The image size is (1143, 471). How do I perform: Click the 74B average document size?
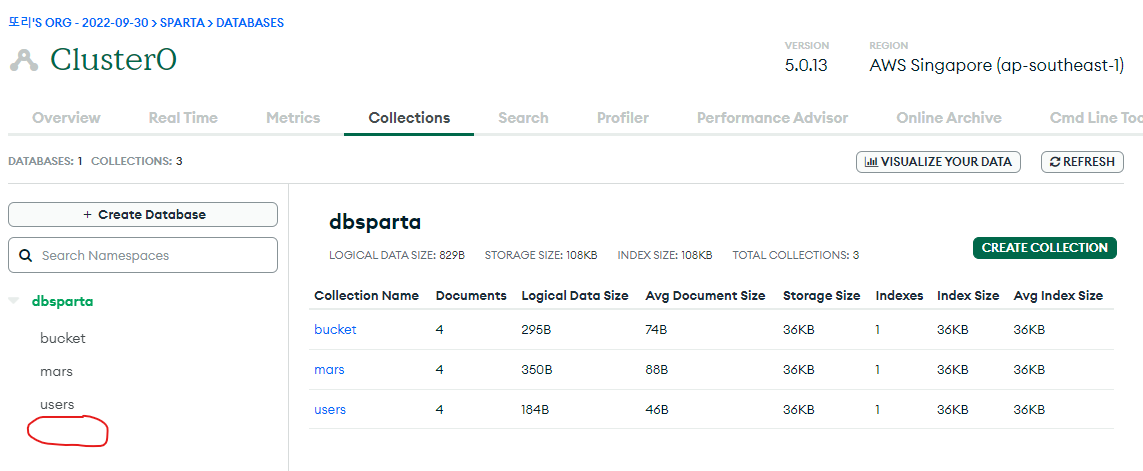click(657, 330)
